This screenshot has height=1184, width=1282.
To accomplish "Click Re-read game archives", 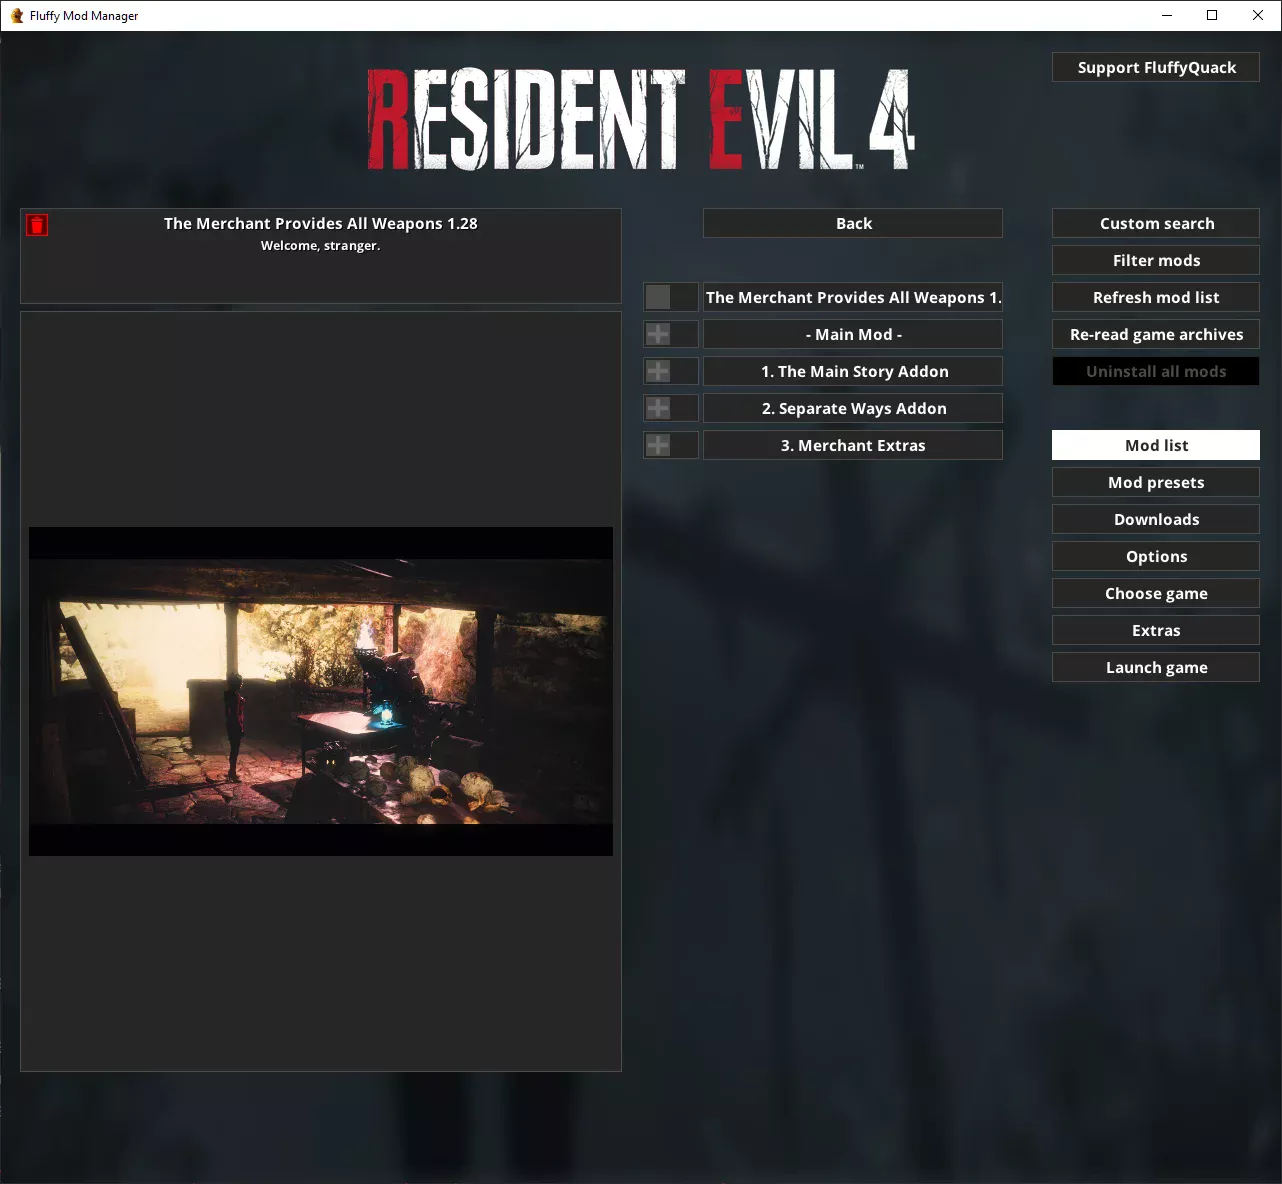I will tap(1155, 334).
